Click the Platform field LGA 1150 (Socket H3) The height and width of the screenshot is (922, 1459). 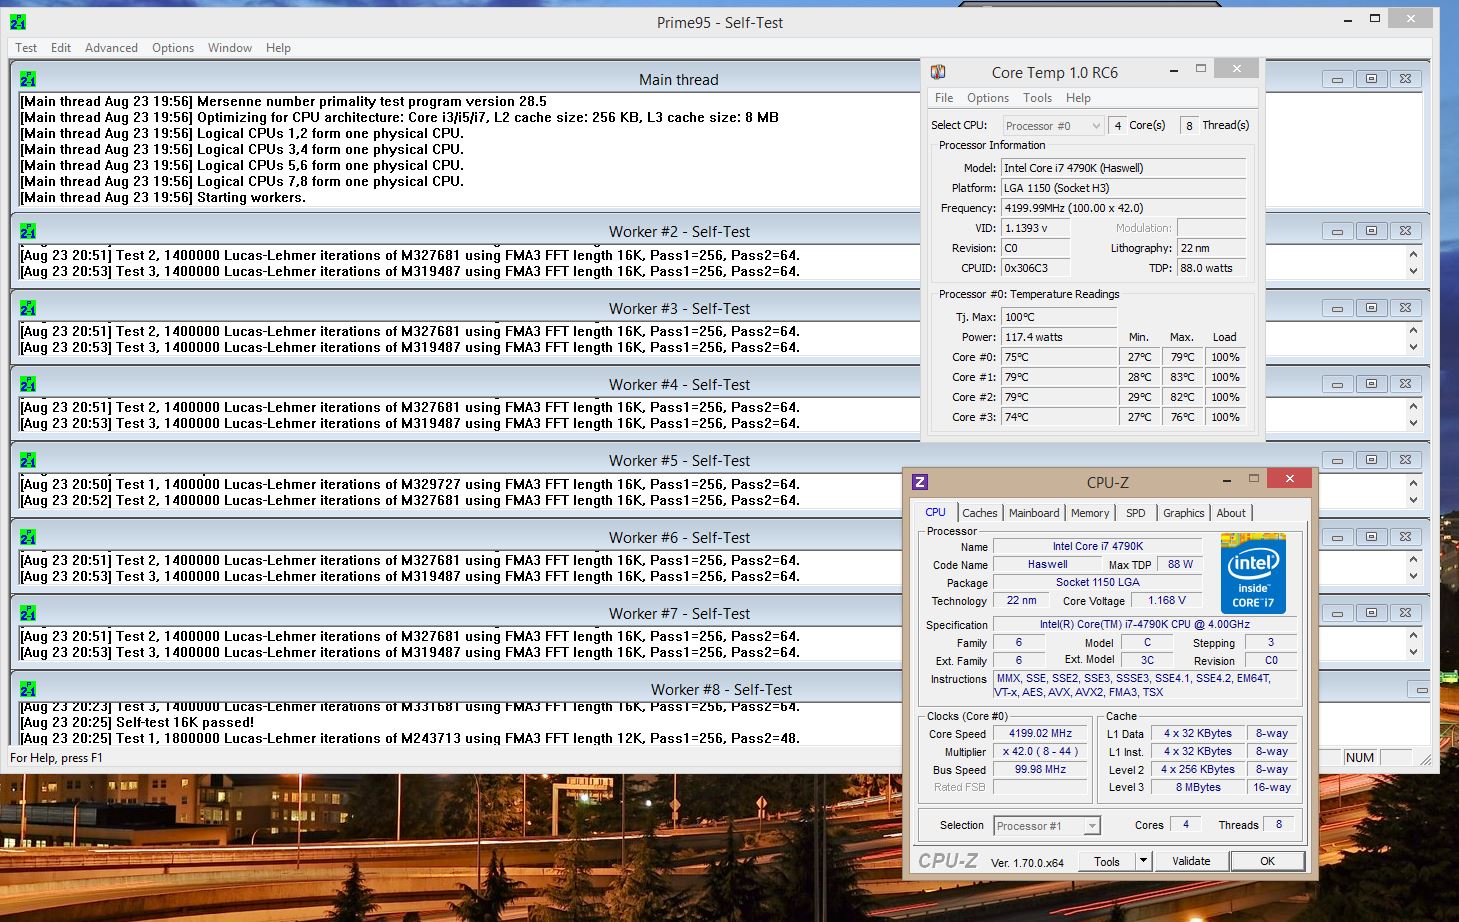point(1124,188)
